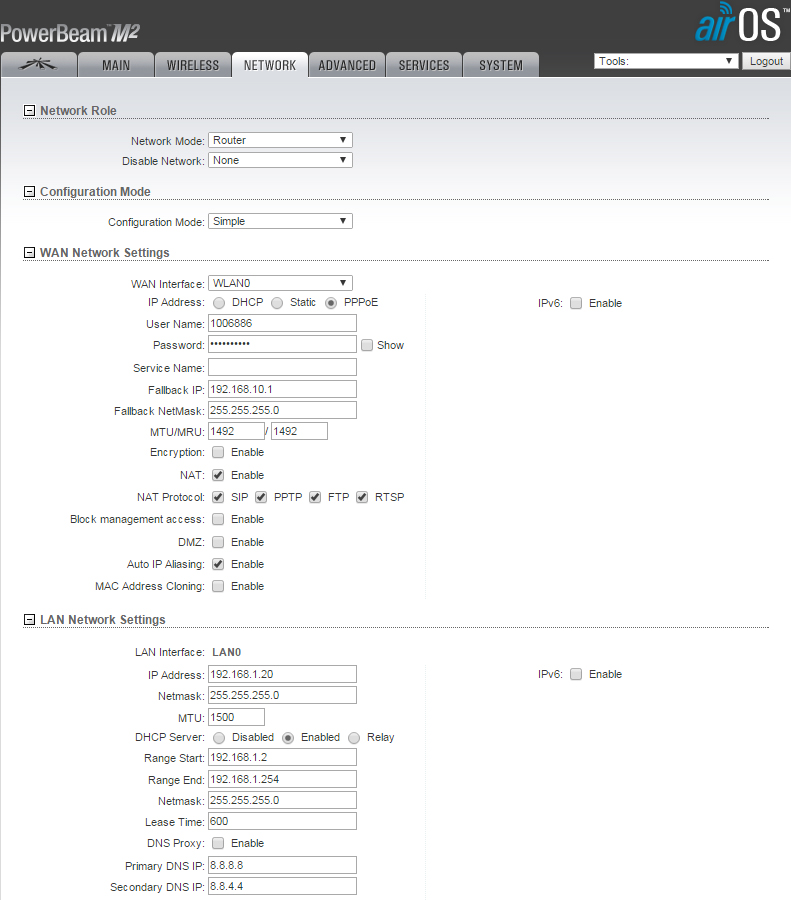Click the Service Name field
This screenshot has width=791, height=900.
(x=282, y=367)
